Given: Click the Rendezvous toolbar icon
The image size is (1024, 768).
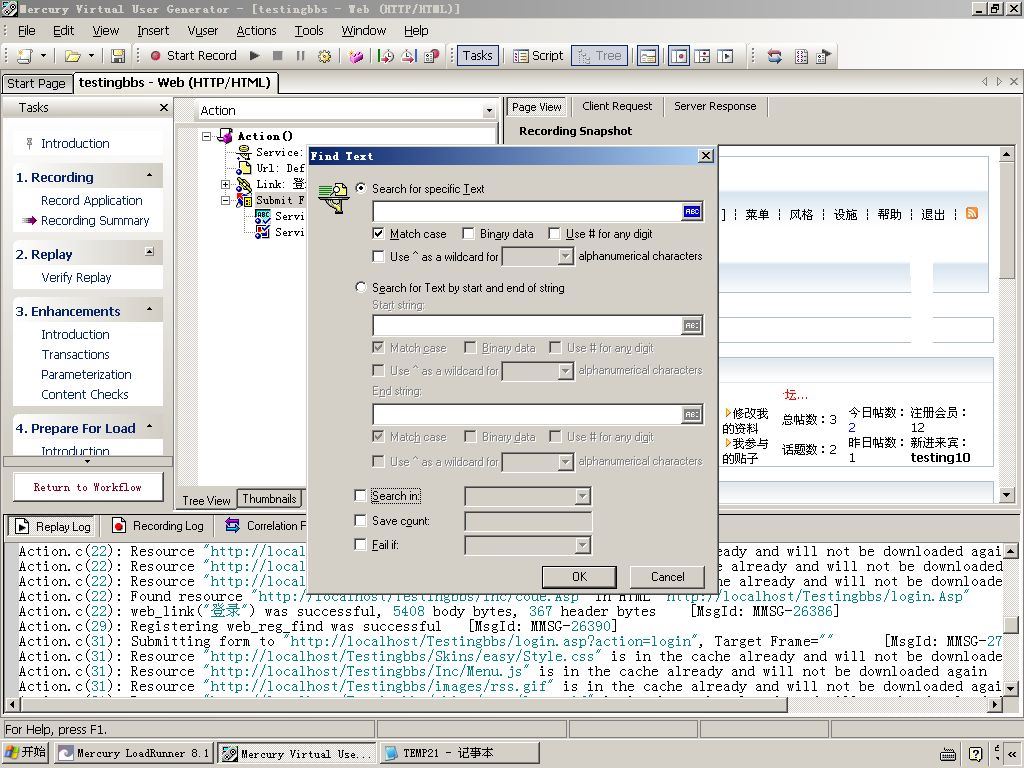Looking at the screenshot, I should click(x=431, y=56).
